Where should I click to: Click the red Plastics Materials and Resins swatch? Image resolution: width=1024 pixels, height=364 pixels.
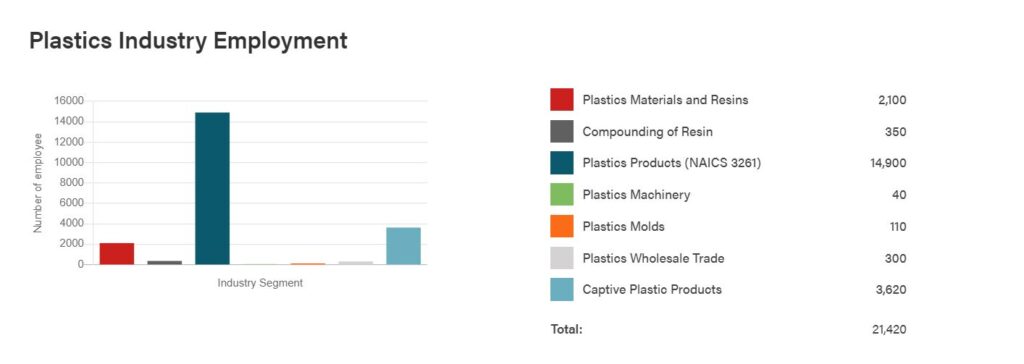coord(562,100)
